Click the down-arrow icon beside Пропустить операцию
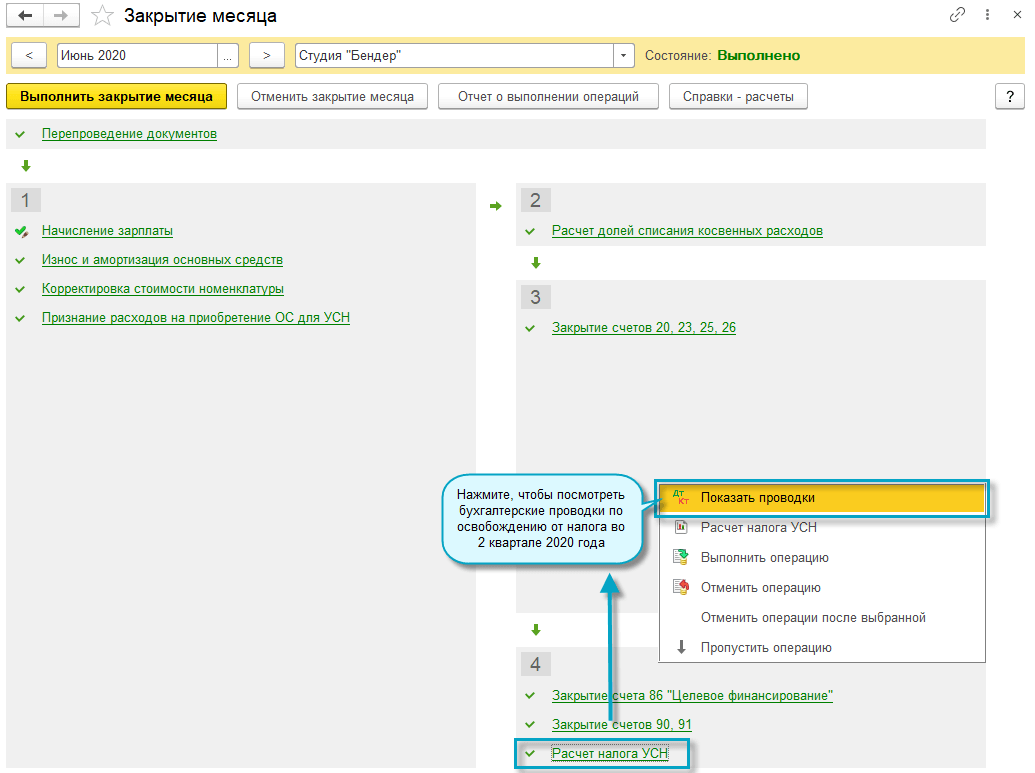This screenshot has height=773, width=1035. click(681, 648)
